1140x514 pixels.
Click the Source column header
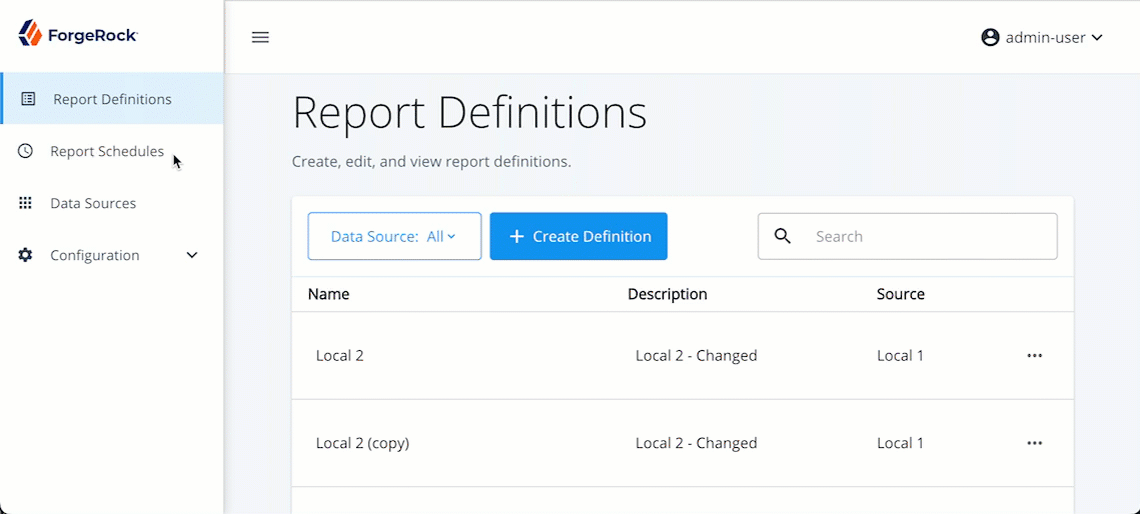(900, 294)
